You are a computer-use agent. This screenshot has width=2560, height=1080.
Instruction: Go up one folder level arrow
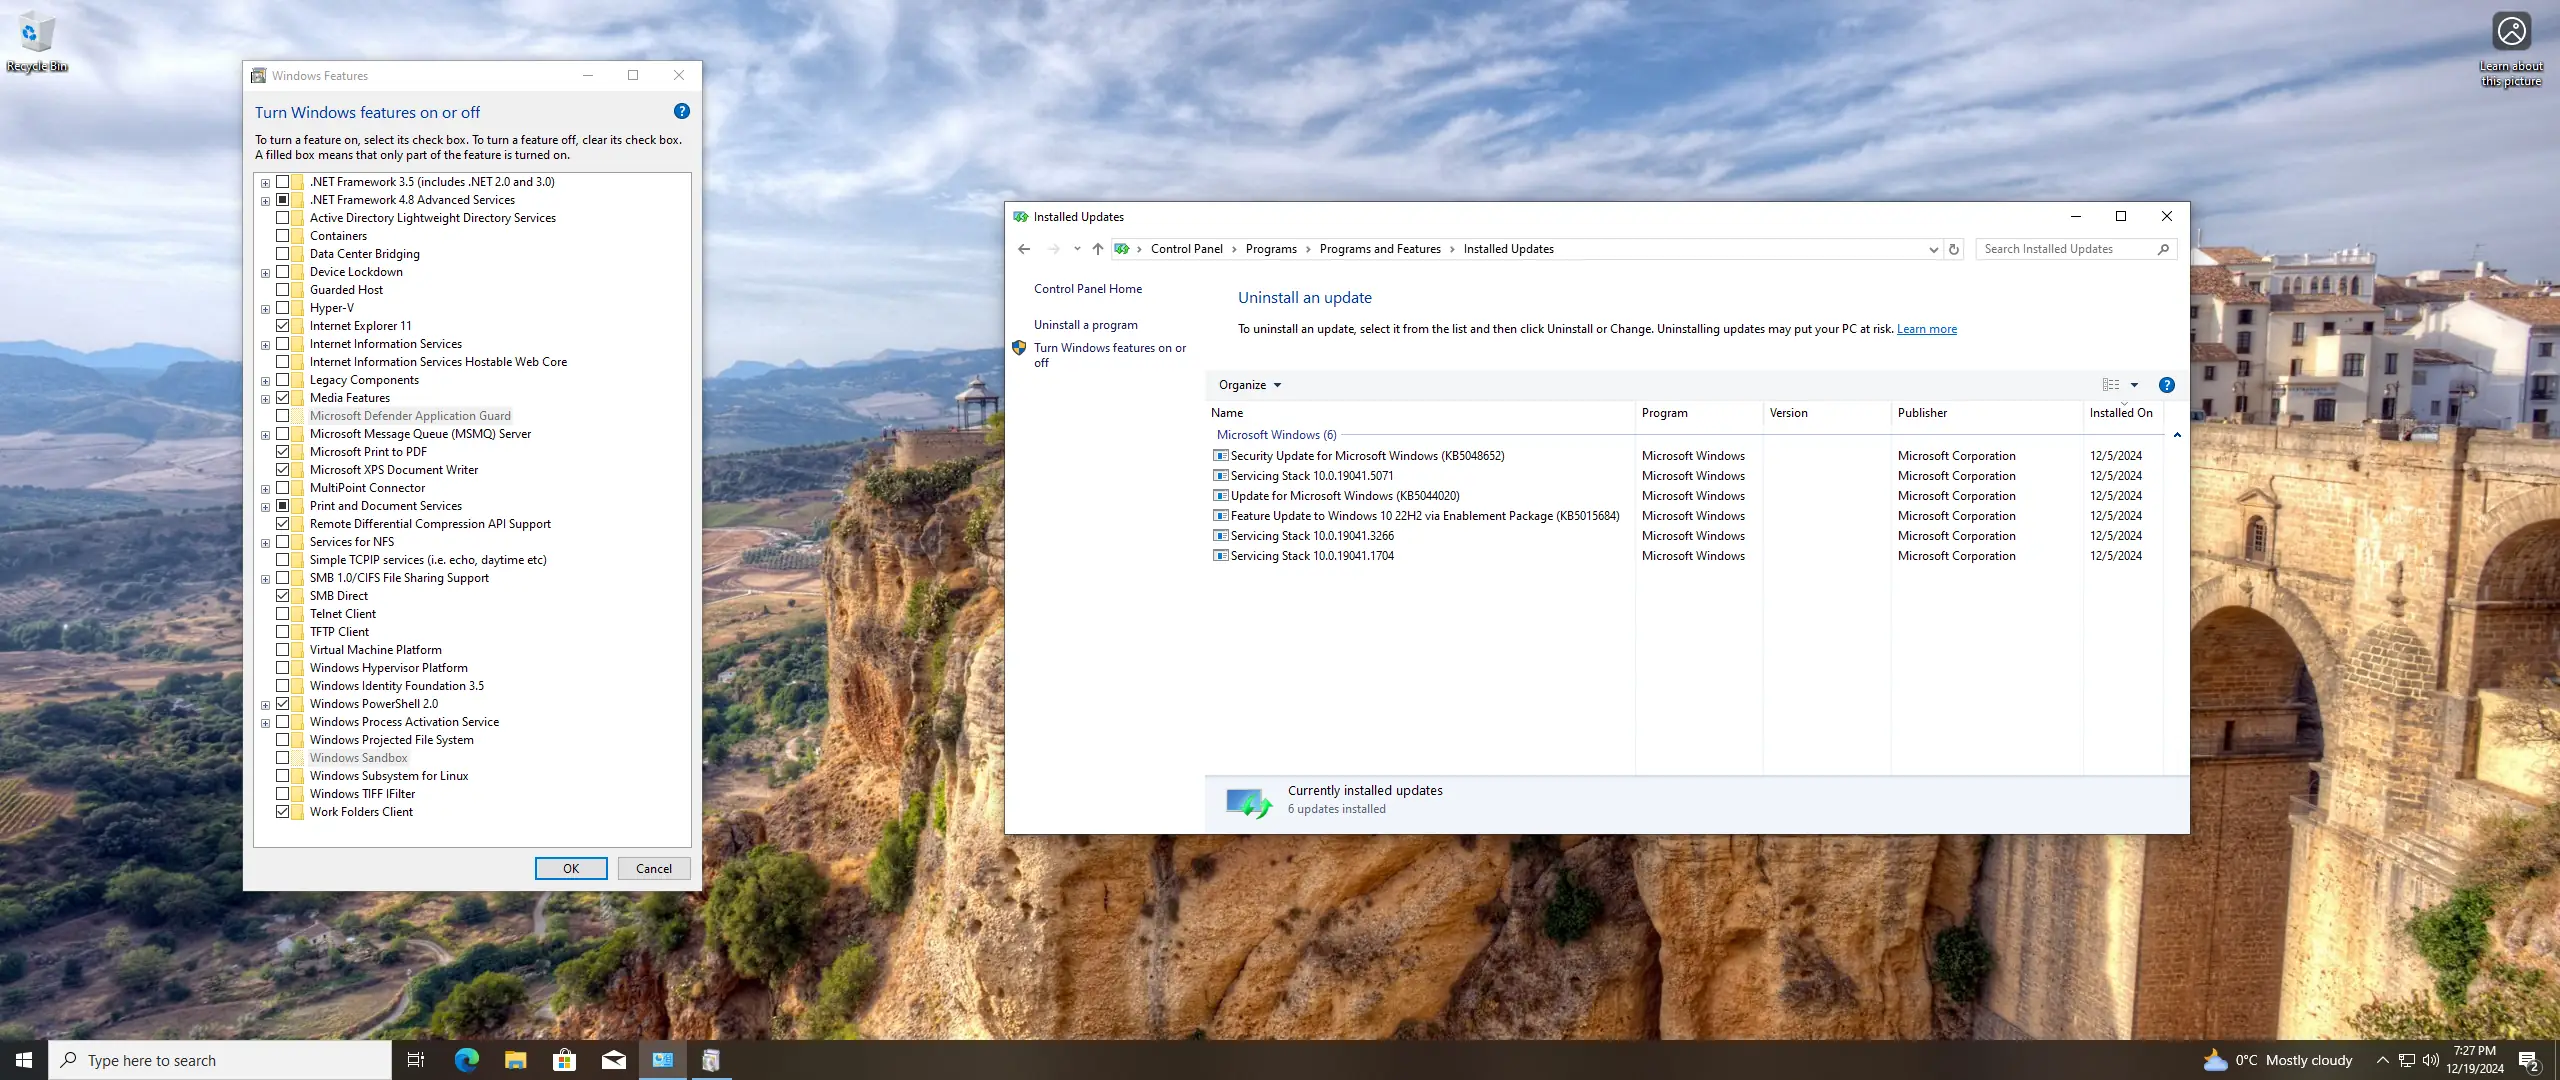point(1097,249)
